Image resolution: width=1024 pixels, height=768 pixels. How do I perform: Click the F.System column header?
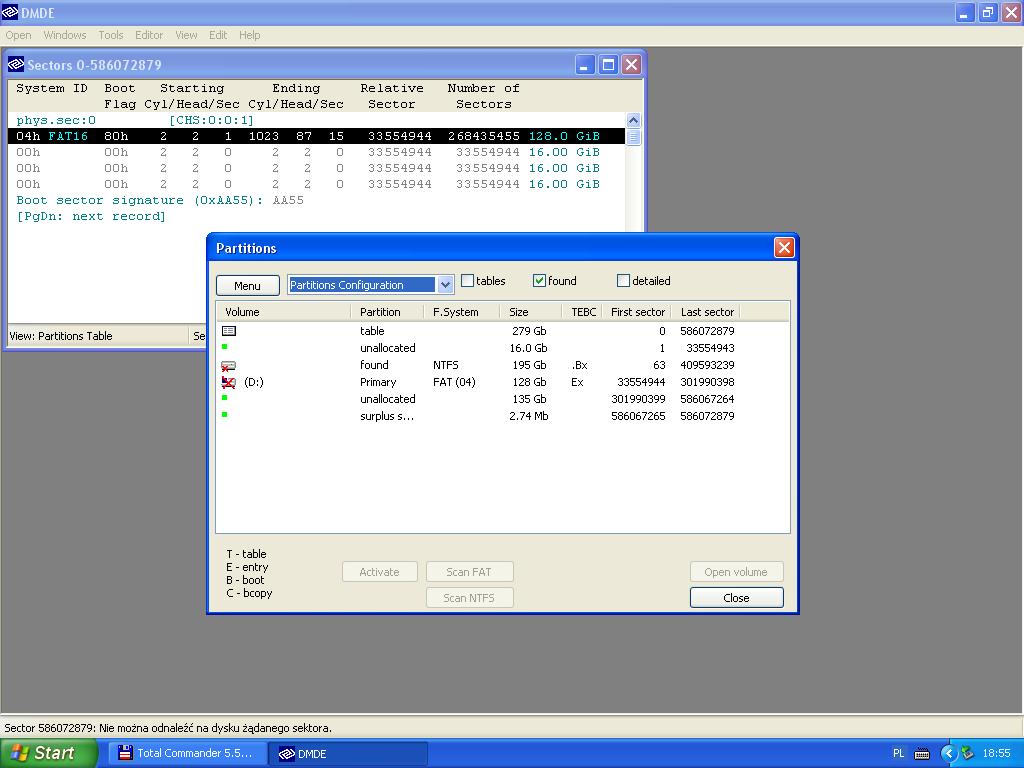461,312
